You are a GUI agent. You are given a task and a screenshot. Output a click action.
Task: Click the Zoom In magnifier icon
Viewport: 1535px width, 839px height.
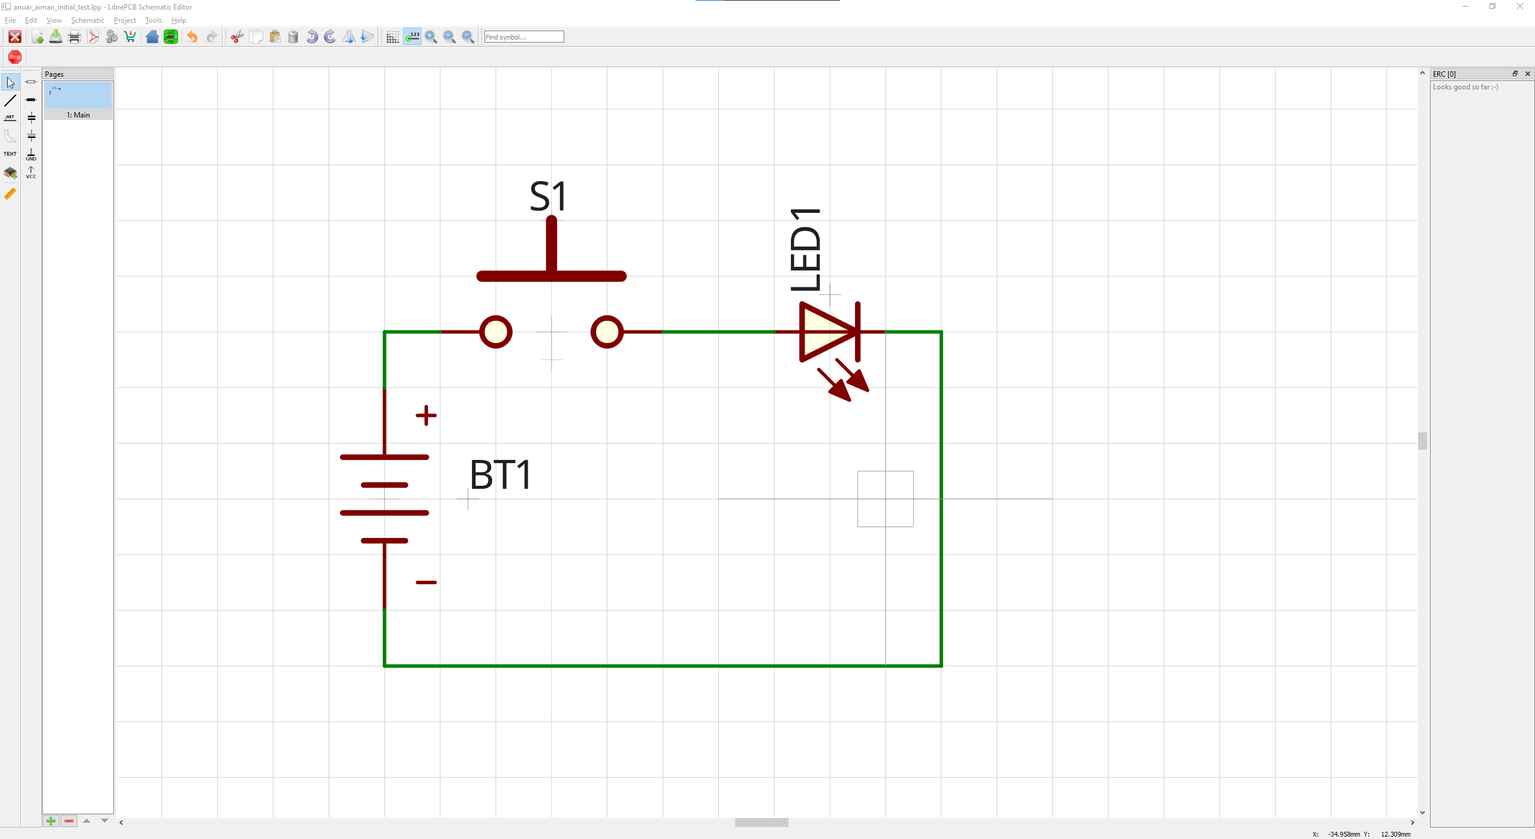tap(431, 37)
